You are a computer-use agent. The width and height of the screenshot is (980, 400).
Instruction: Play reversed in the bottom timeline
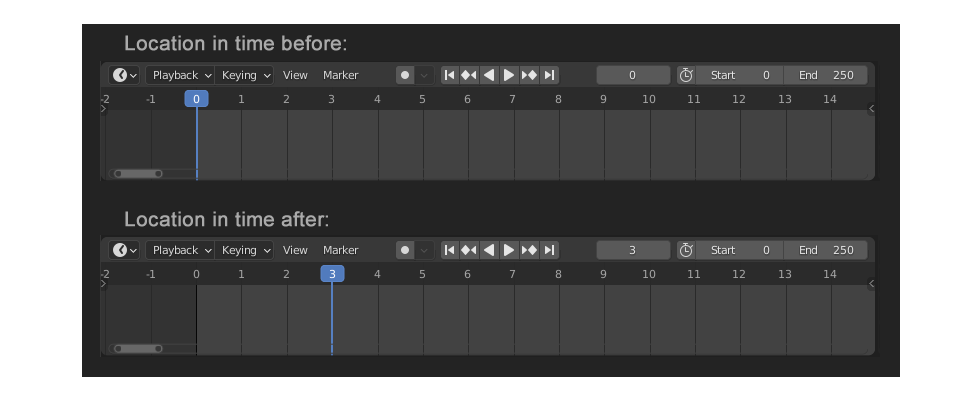(x=489, y=250)
